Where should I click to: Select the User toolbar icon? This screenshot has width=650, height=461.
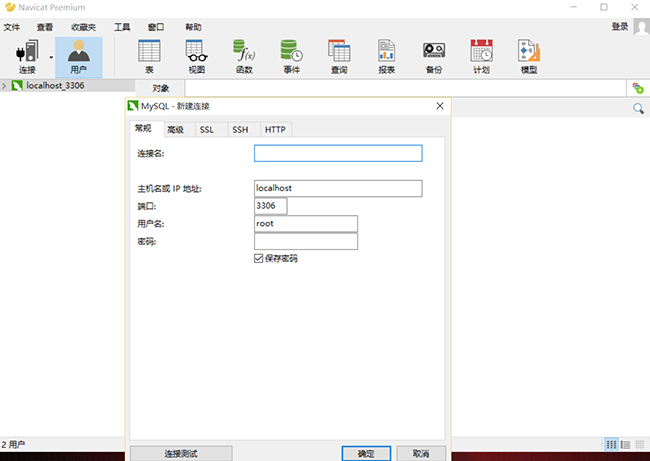pos(79,57)
